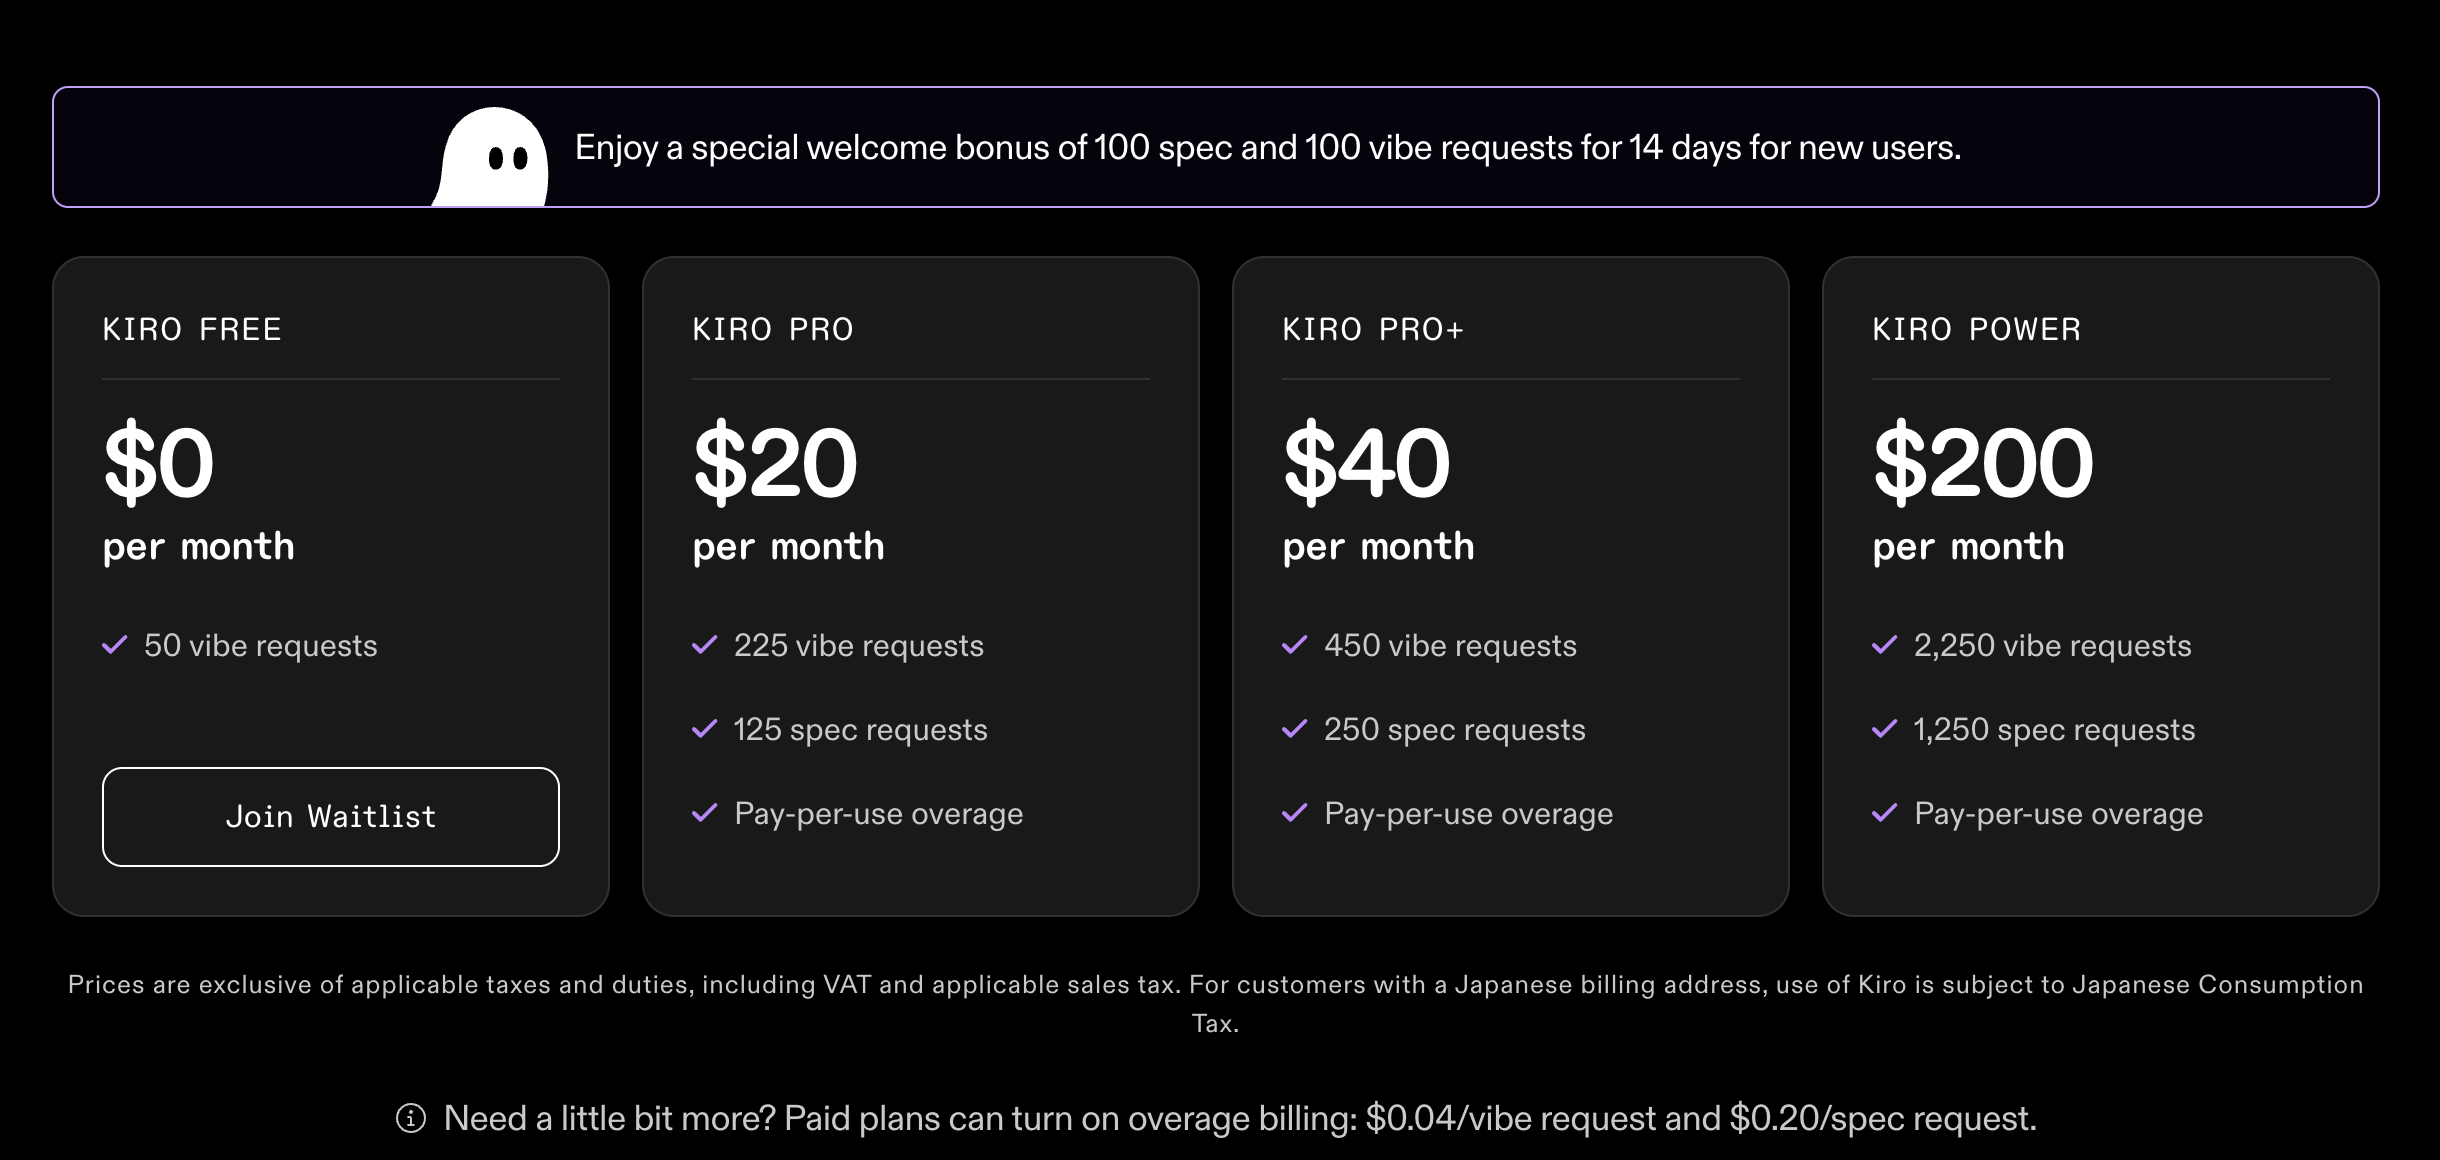The height and width of the screenshot is (1160, 2440).
Task: Click the Join Waitlist button
Action: 330,817
